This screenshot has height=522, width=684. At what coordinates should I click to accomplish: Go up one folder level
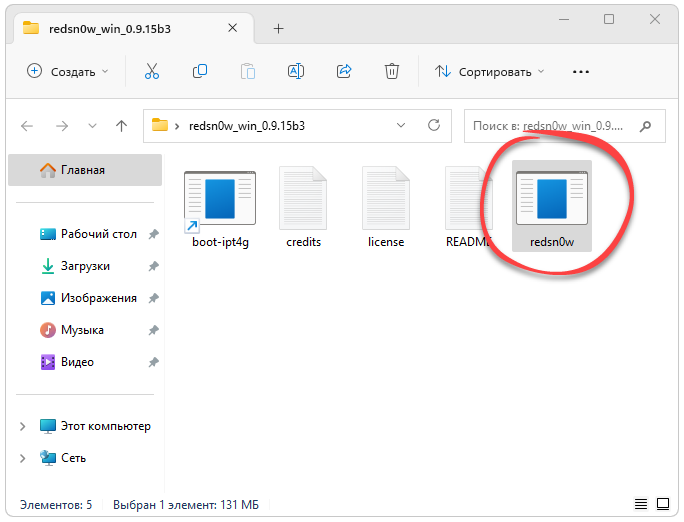tap(122, 126)
